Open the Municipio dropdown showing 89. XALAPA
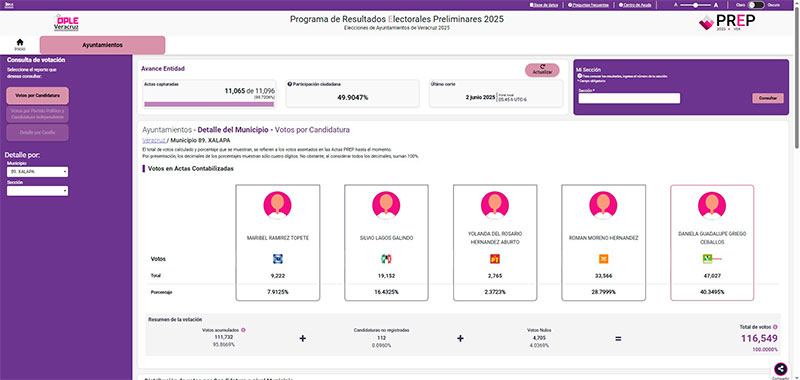800x380 pixels. click(x=37, y=172)
